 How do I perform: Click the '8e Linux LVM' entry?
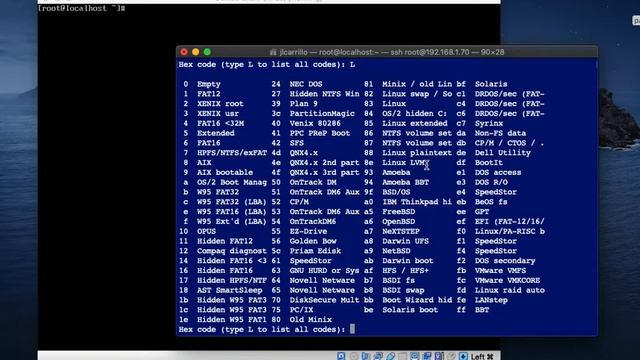[x=395, y=162]
